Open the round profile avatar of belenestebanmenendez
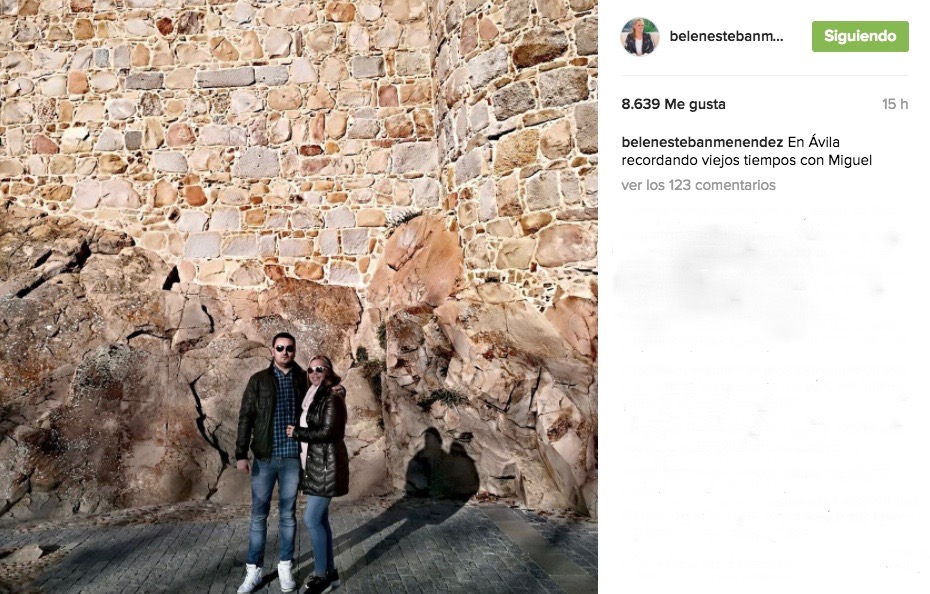Screen dimensions: 930x594 click(x=640, y=36)
